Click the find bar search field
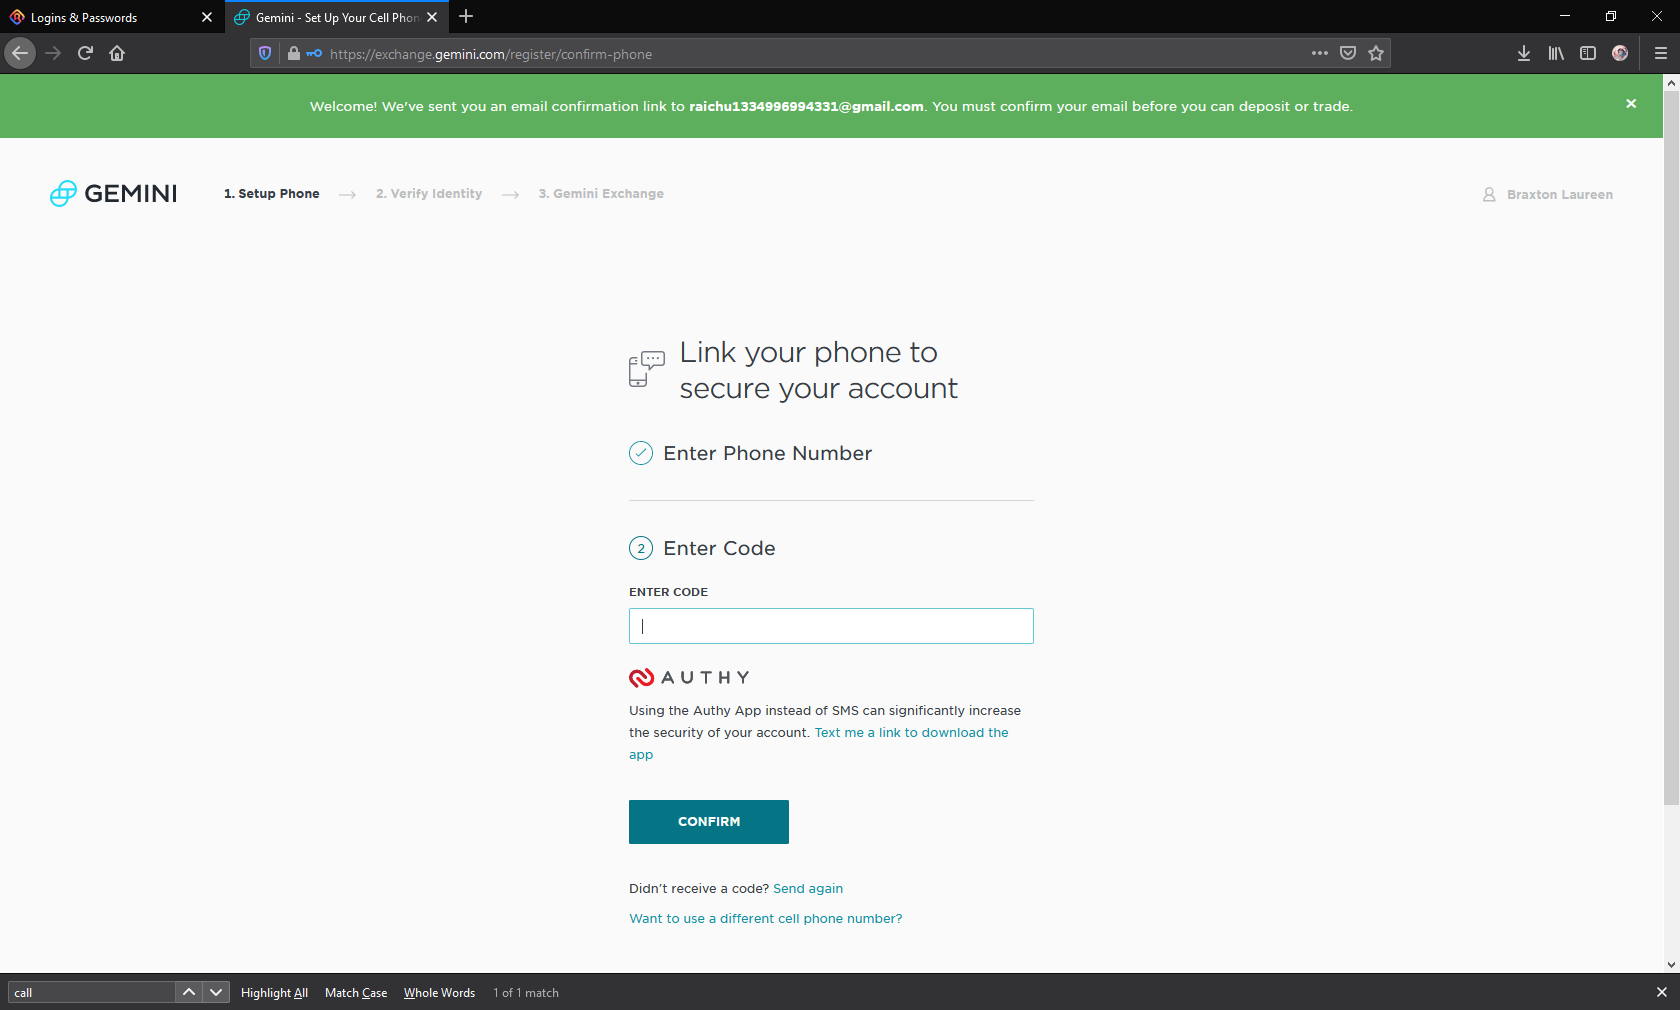 click(x=91, y=992)
